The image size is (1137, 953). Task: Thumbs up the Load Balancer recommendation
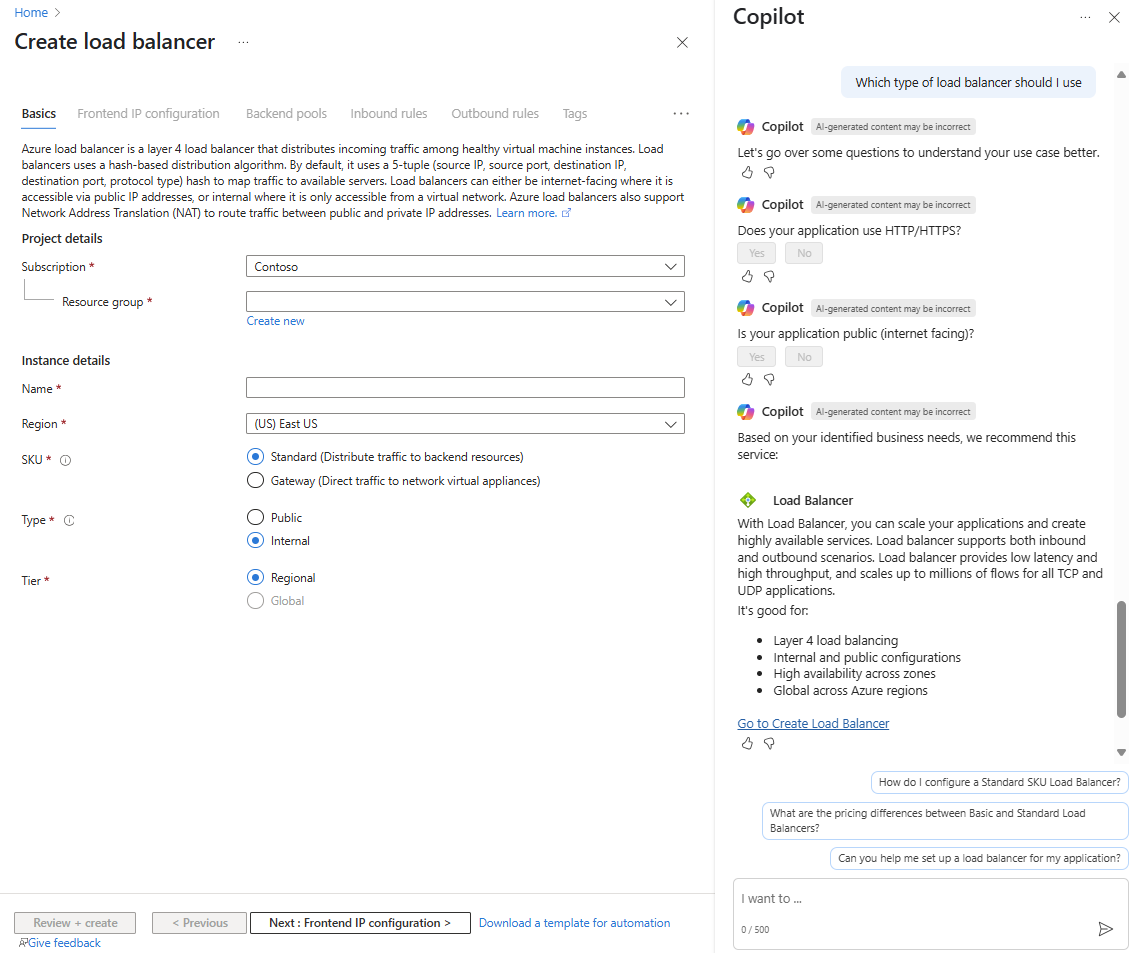point(747,744)
